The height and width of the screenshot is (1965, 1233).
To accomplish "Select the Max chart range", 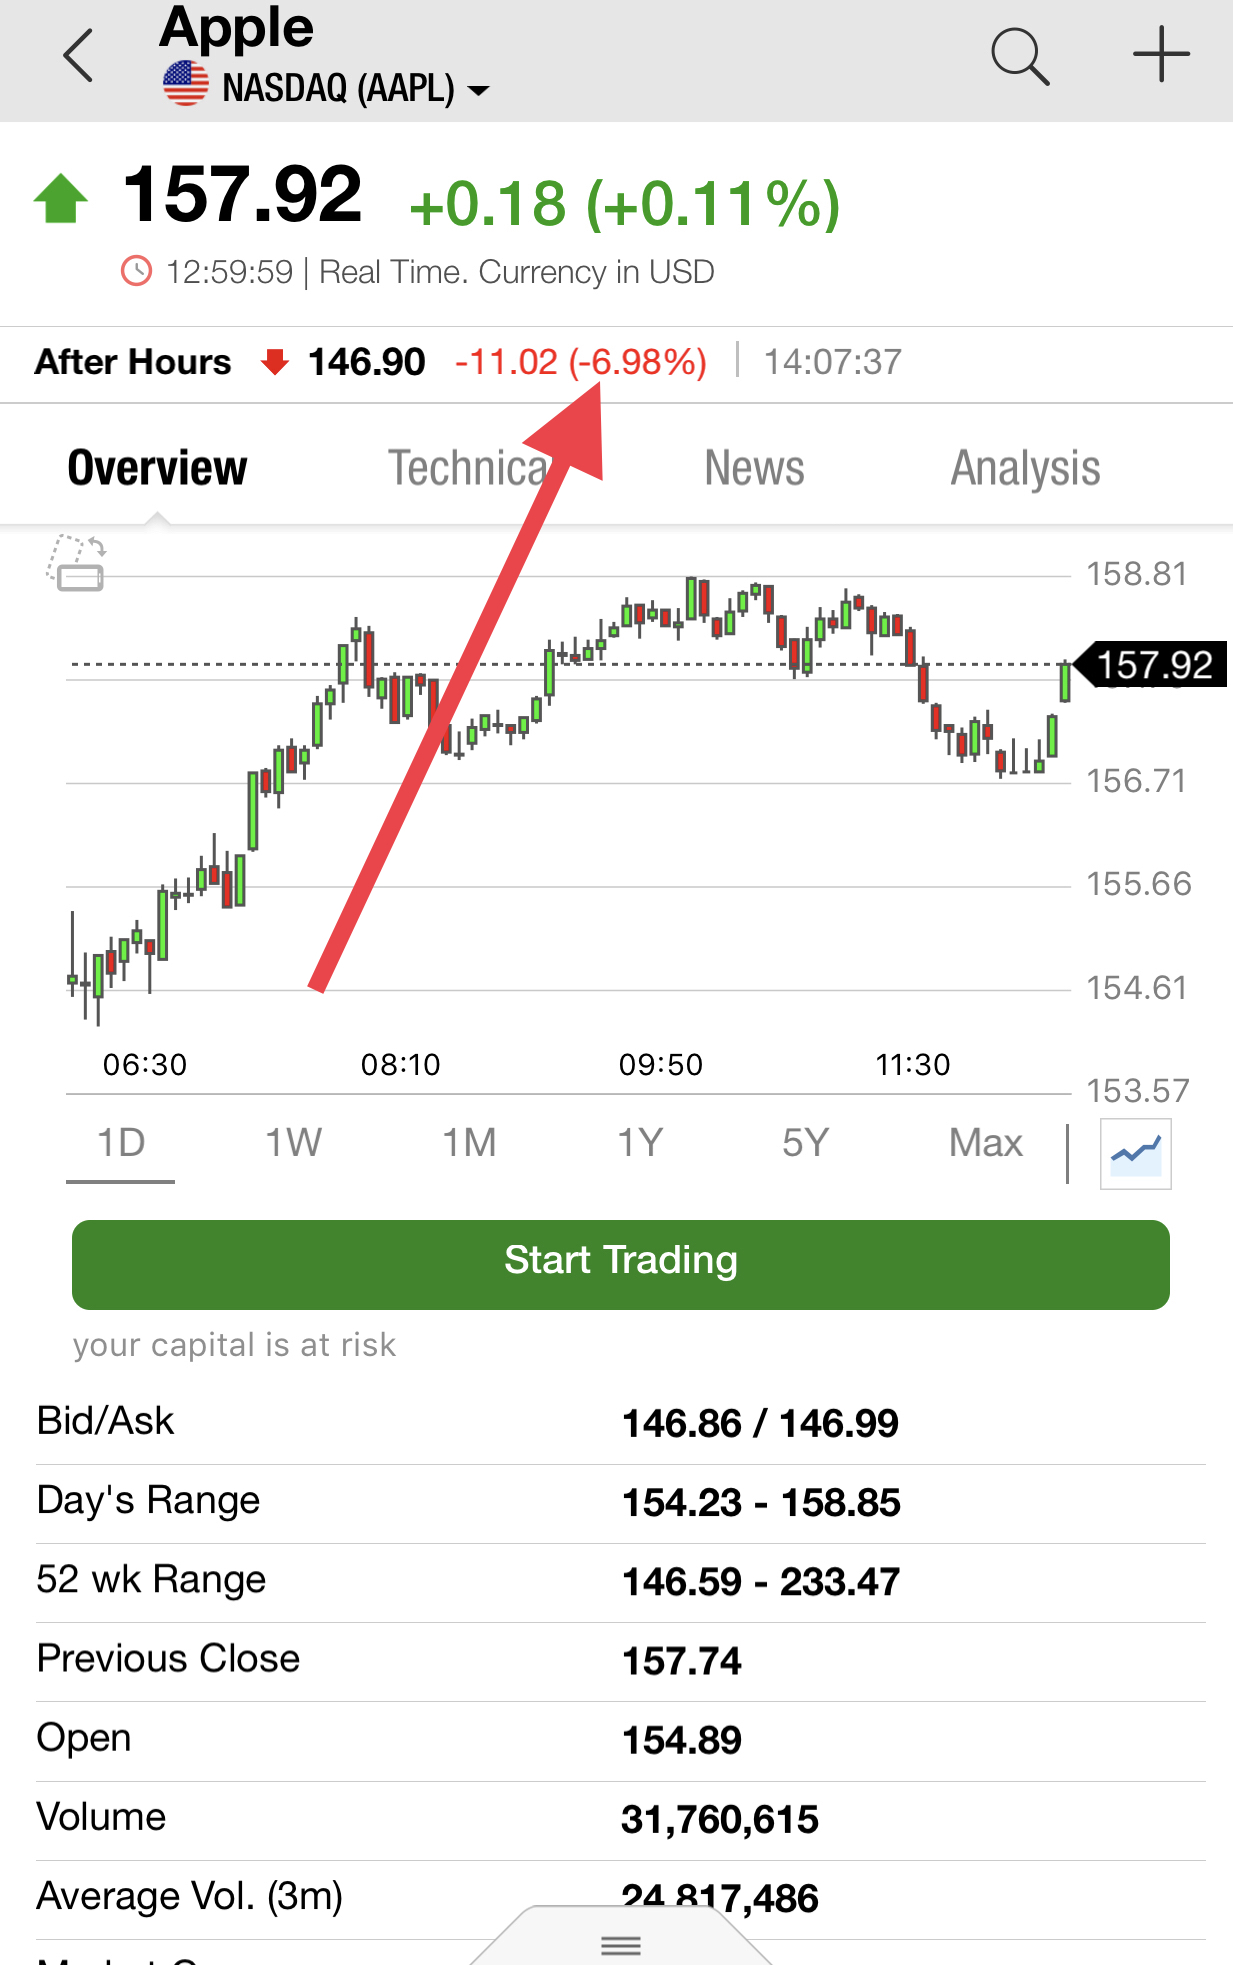I will pyautogui.click(x=986, y=1143).
